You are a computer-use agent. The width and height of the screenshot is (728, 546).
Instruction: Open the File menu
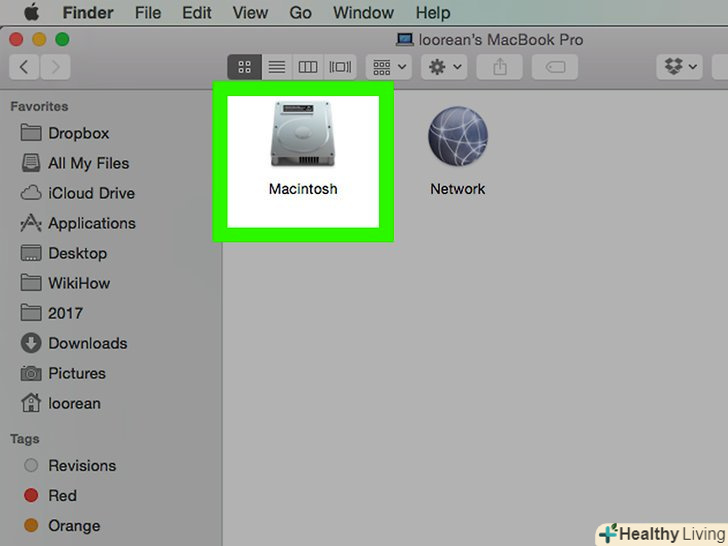148,13
